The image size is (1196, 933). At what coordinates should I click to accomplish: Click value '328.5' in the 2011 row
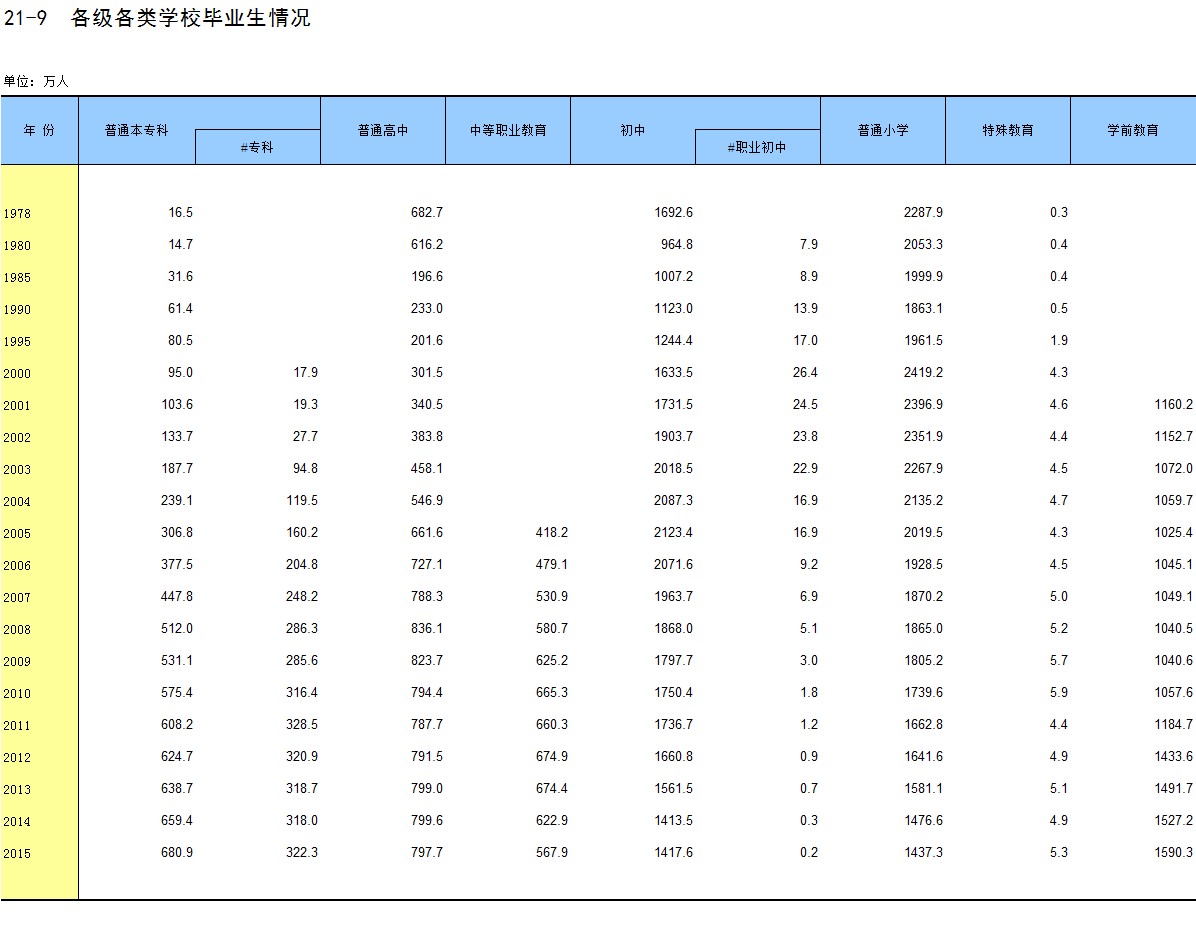pos(302,725)
